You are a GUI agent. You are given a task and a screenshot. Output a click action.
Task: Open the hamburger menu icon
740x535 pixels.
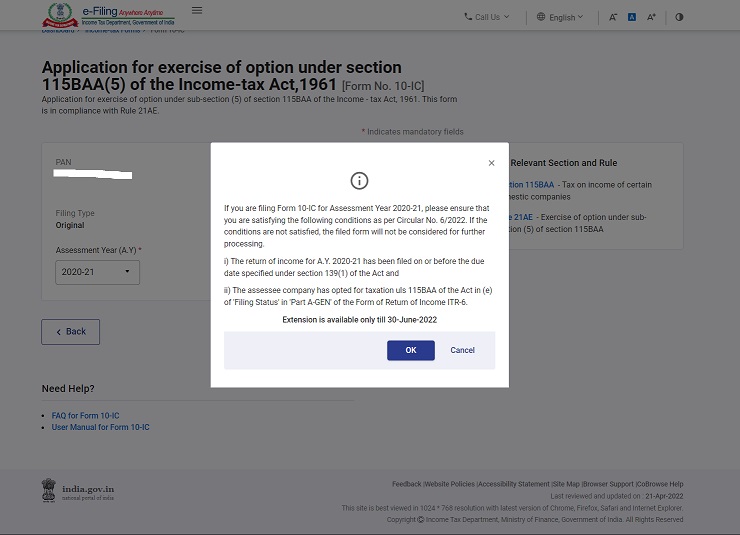[197, 11]
